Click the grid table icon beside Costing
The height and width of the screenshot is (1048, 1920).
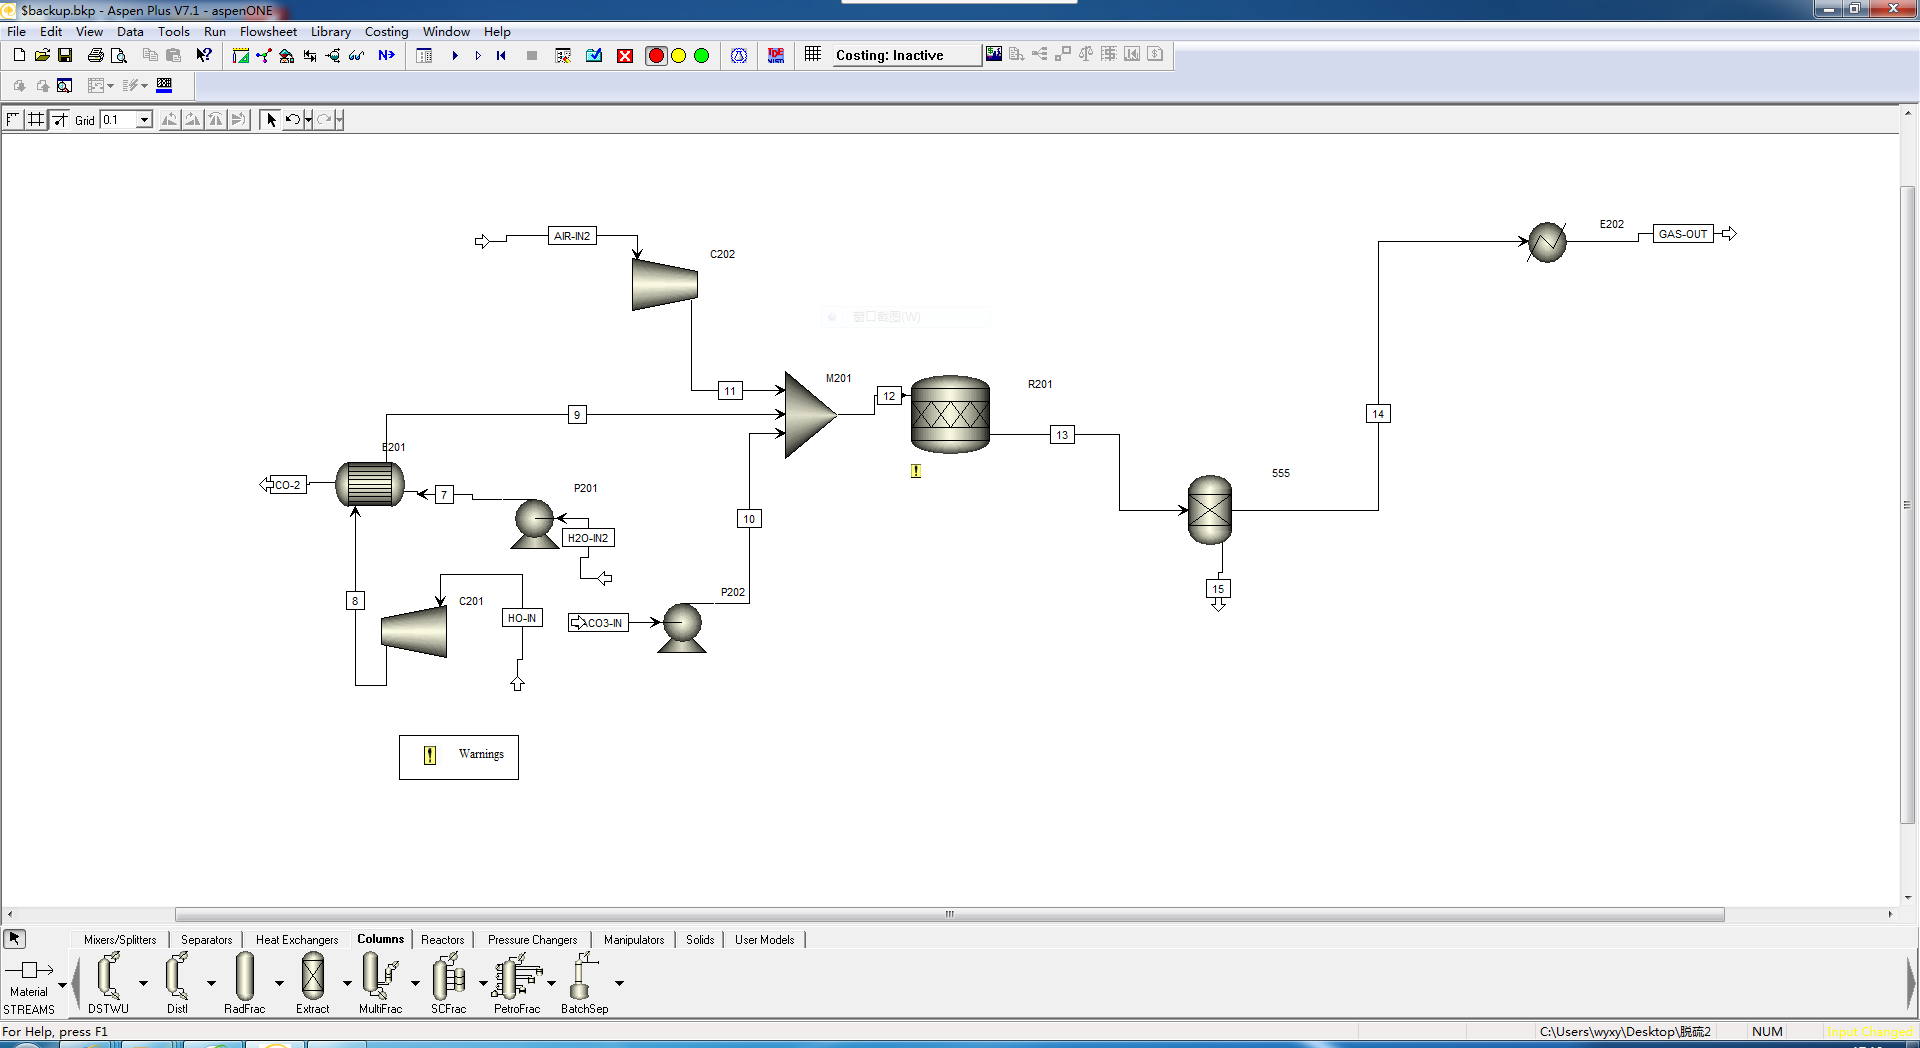(813, 54)
